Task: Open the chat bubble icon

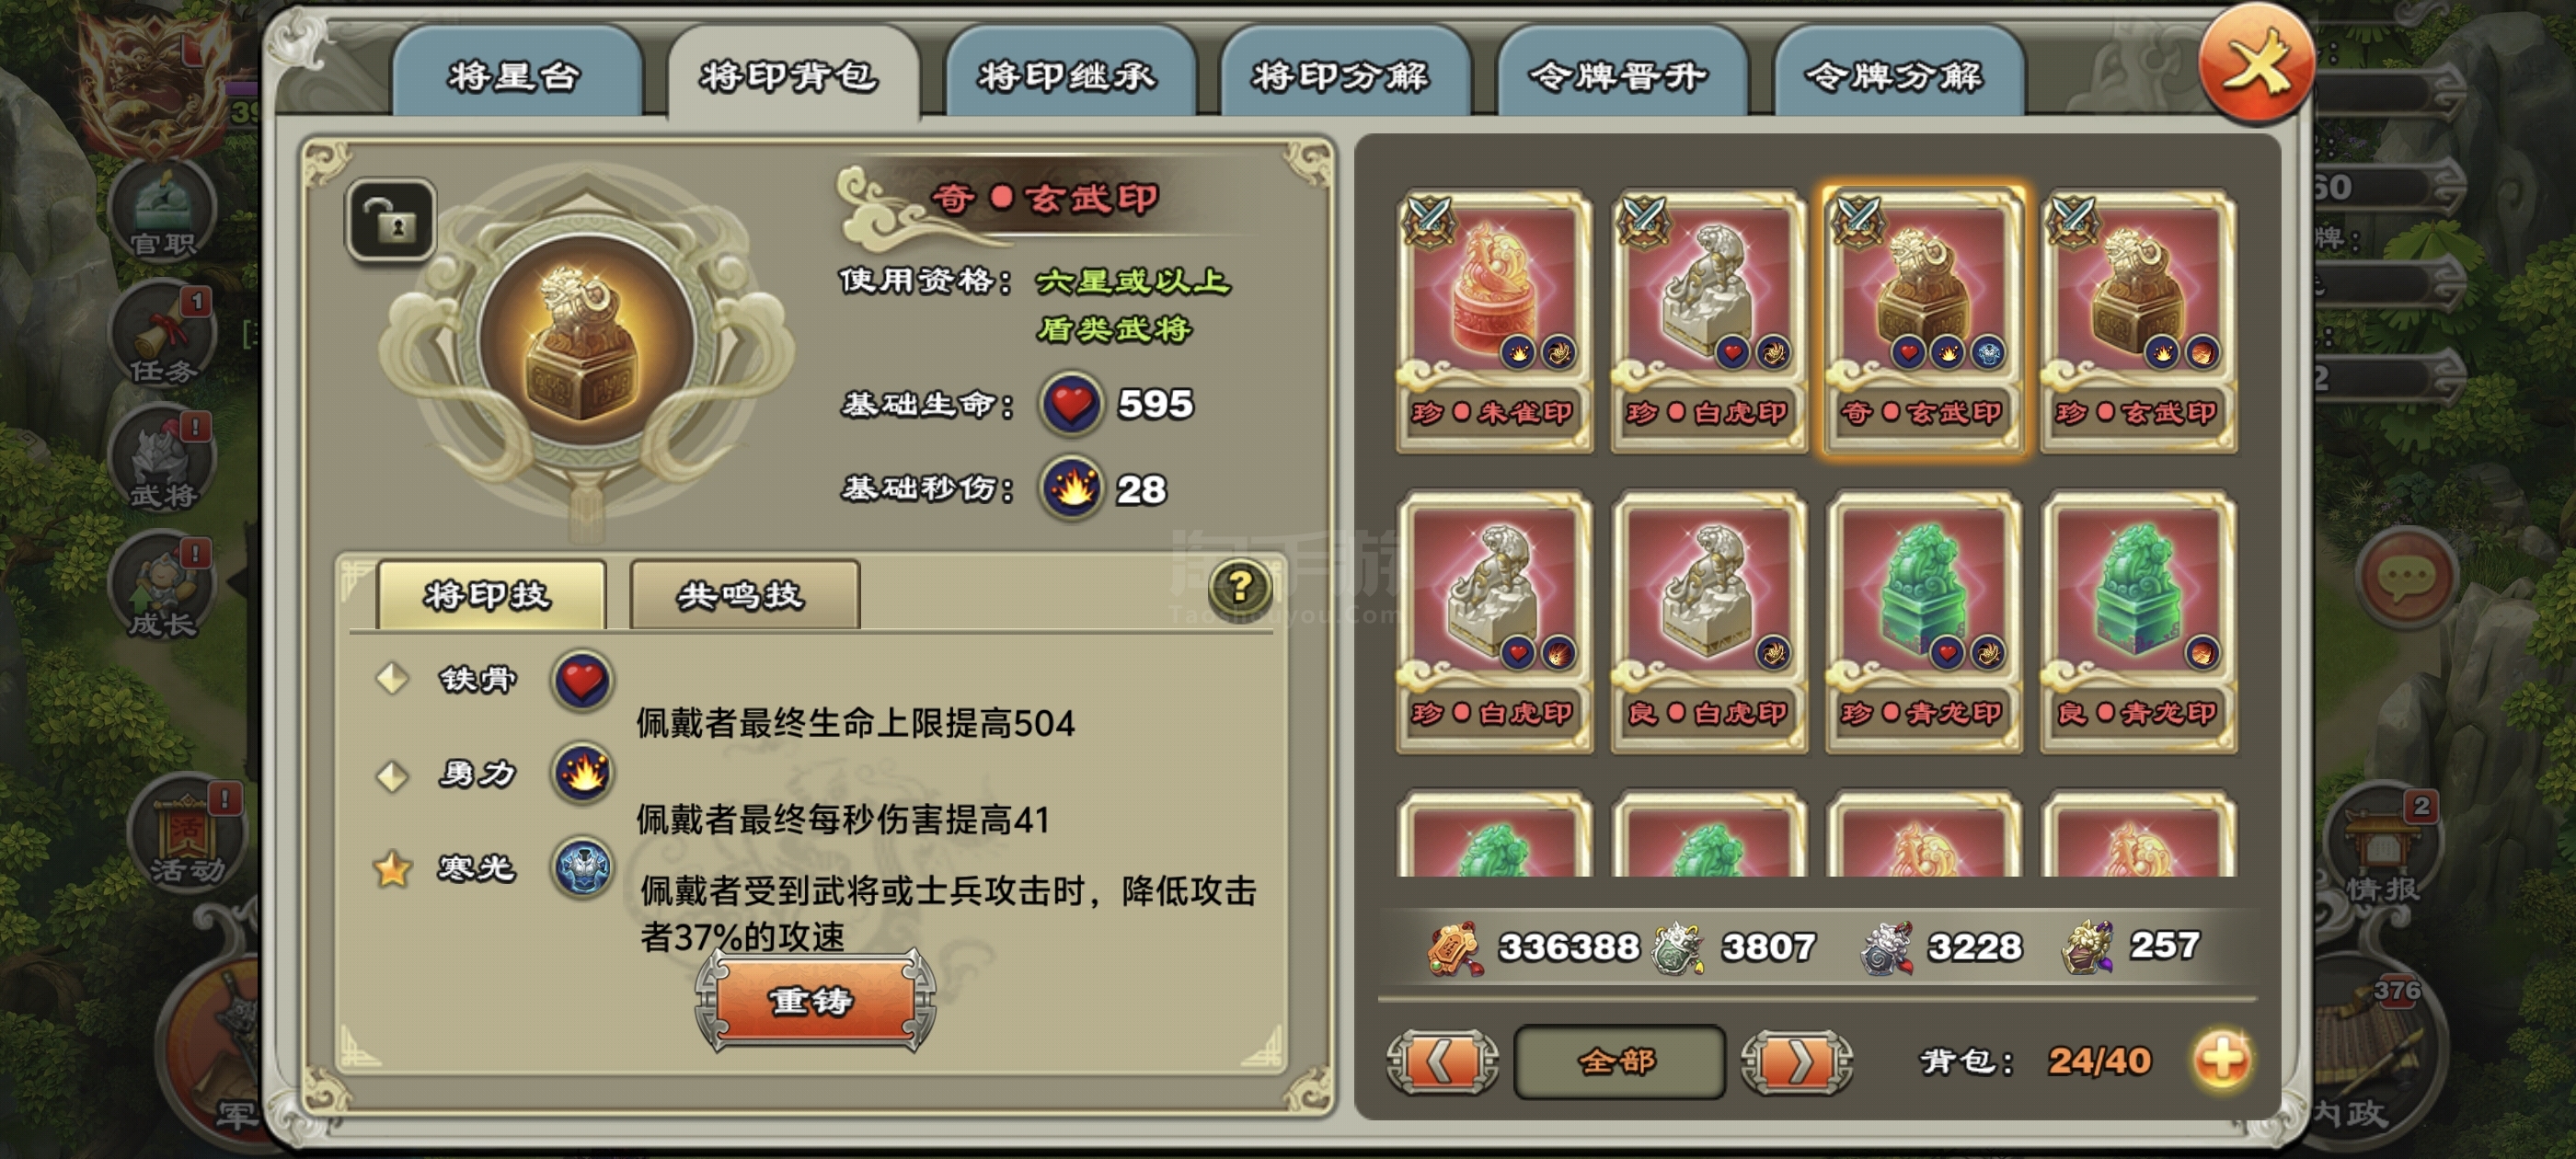Action: pyautogui.click(x=2405, y=577)
